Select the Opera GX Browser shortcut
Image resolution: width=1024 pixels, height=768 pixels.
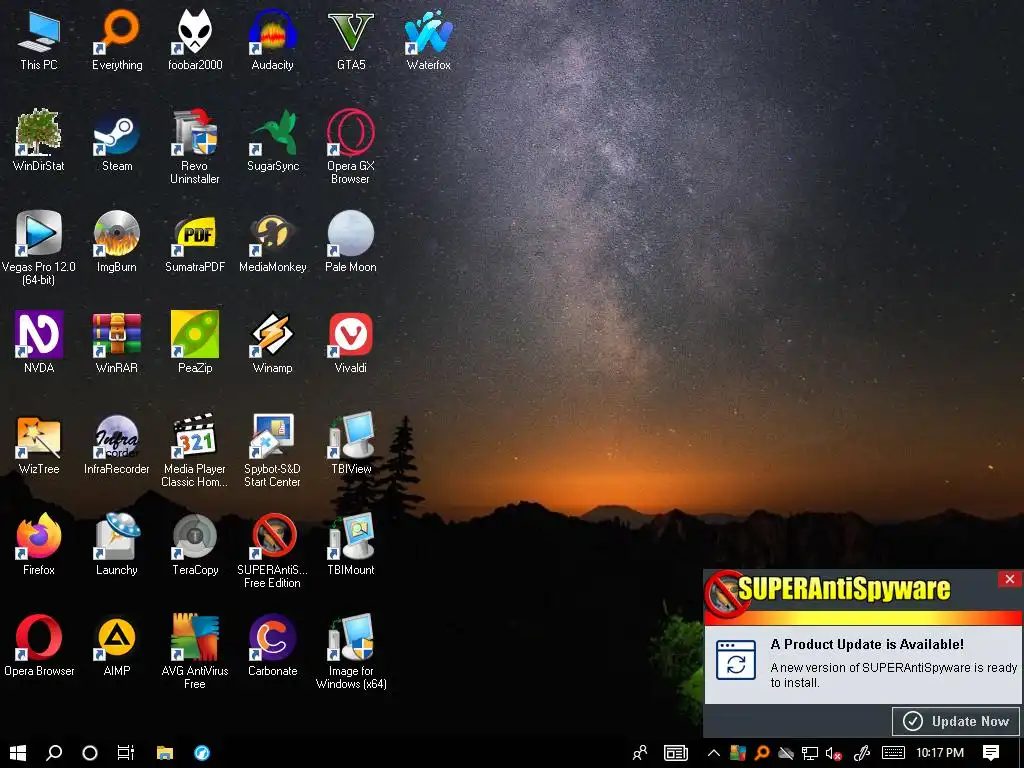click(351, 147)
